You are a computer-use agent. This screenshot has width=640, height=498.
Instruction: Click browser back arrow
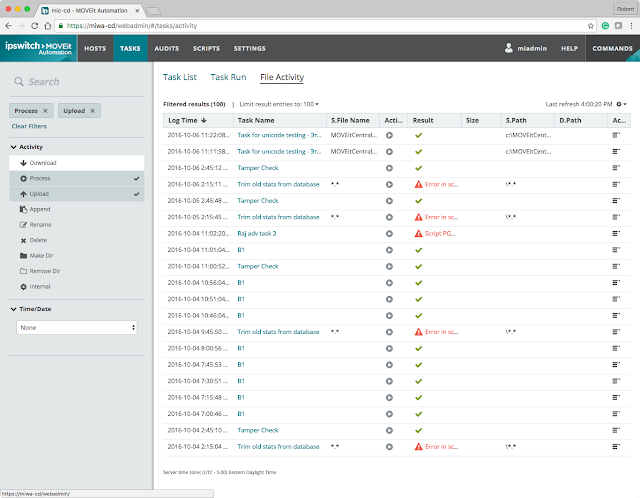coord(9,26)
